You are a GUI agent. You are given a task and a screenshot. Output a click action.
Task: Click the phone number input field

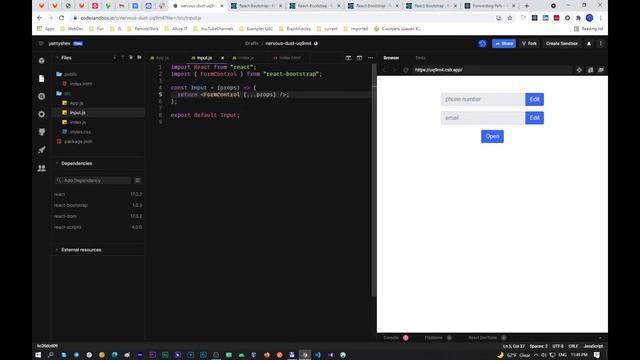[483, 99]
